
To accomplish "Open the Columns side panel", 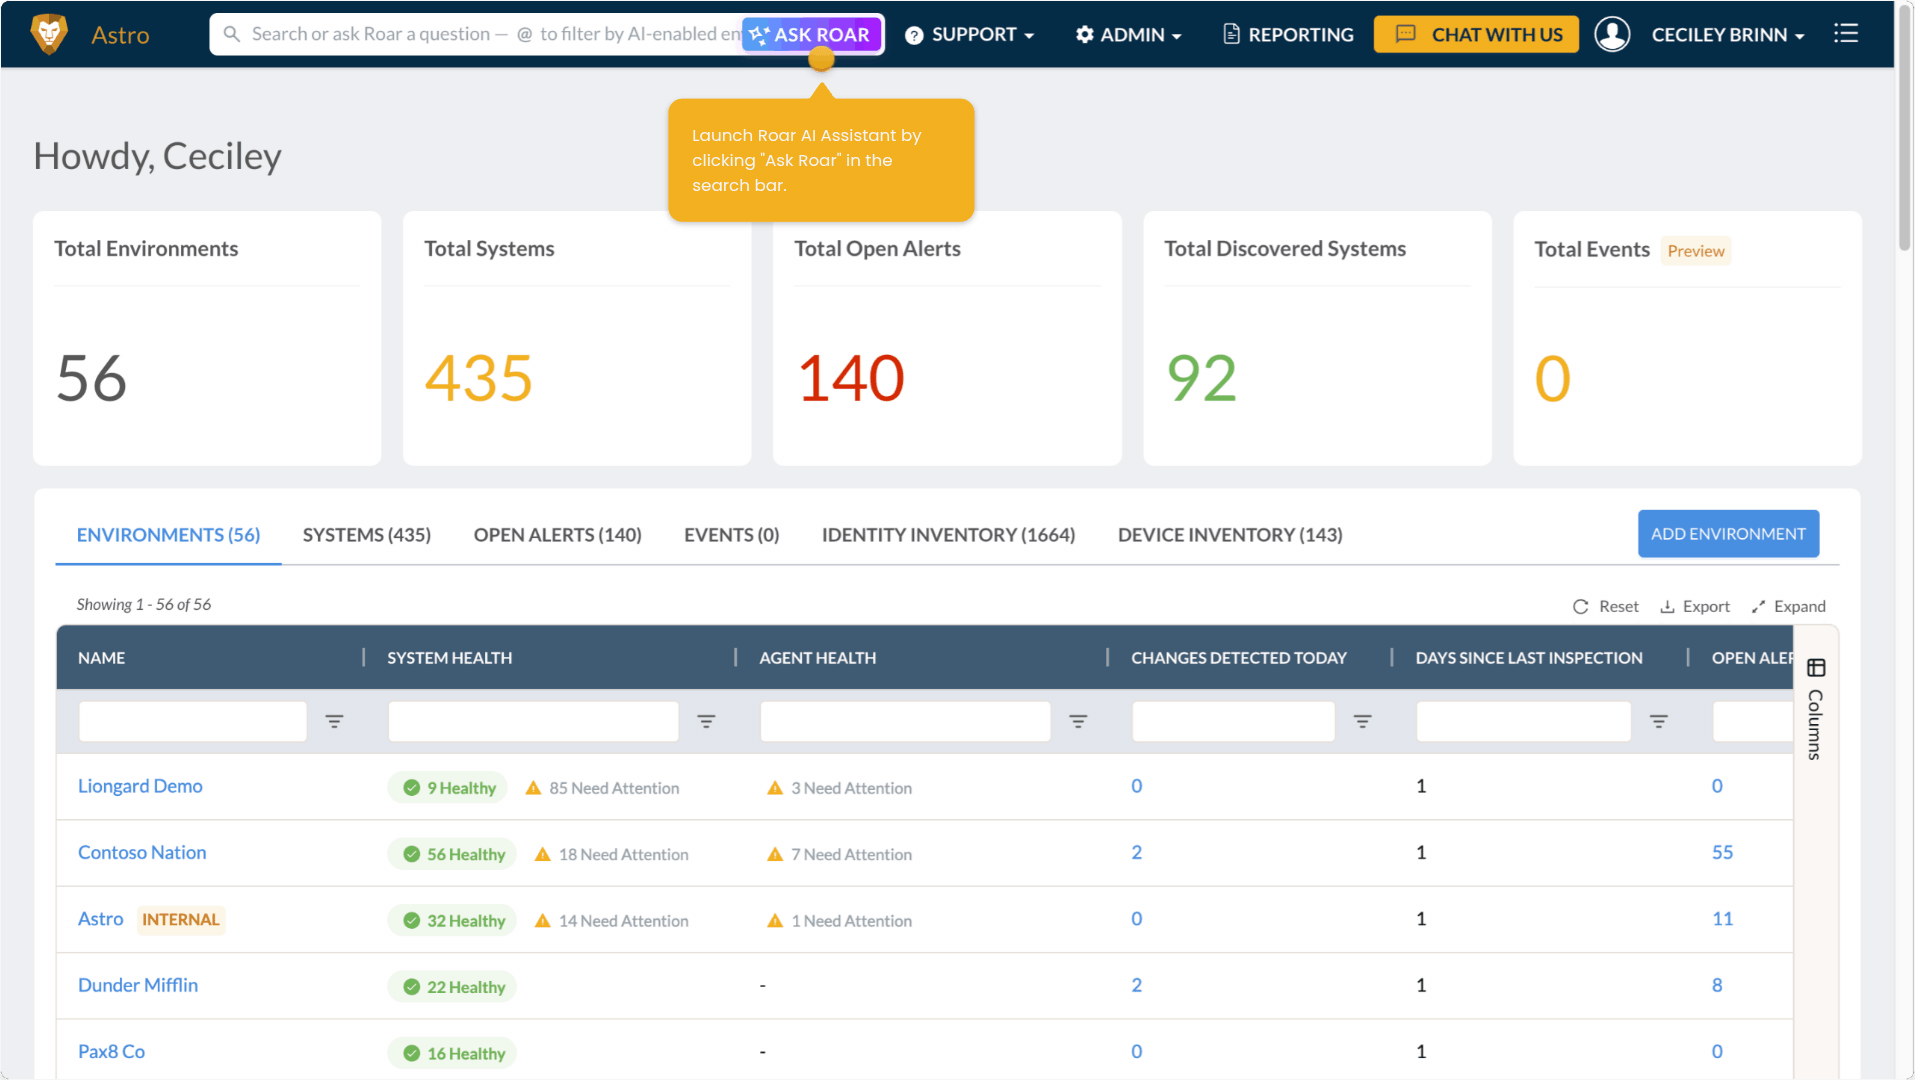I will pos(1816,709).
